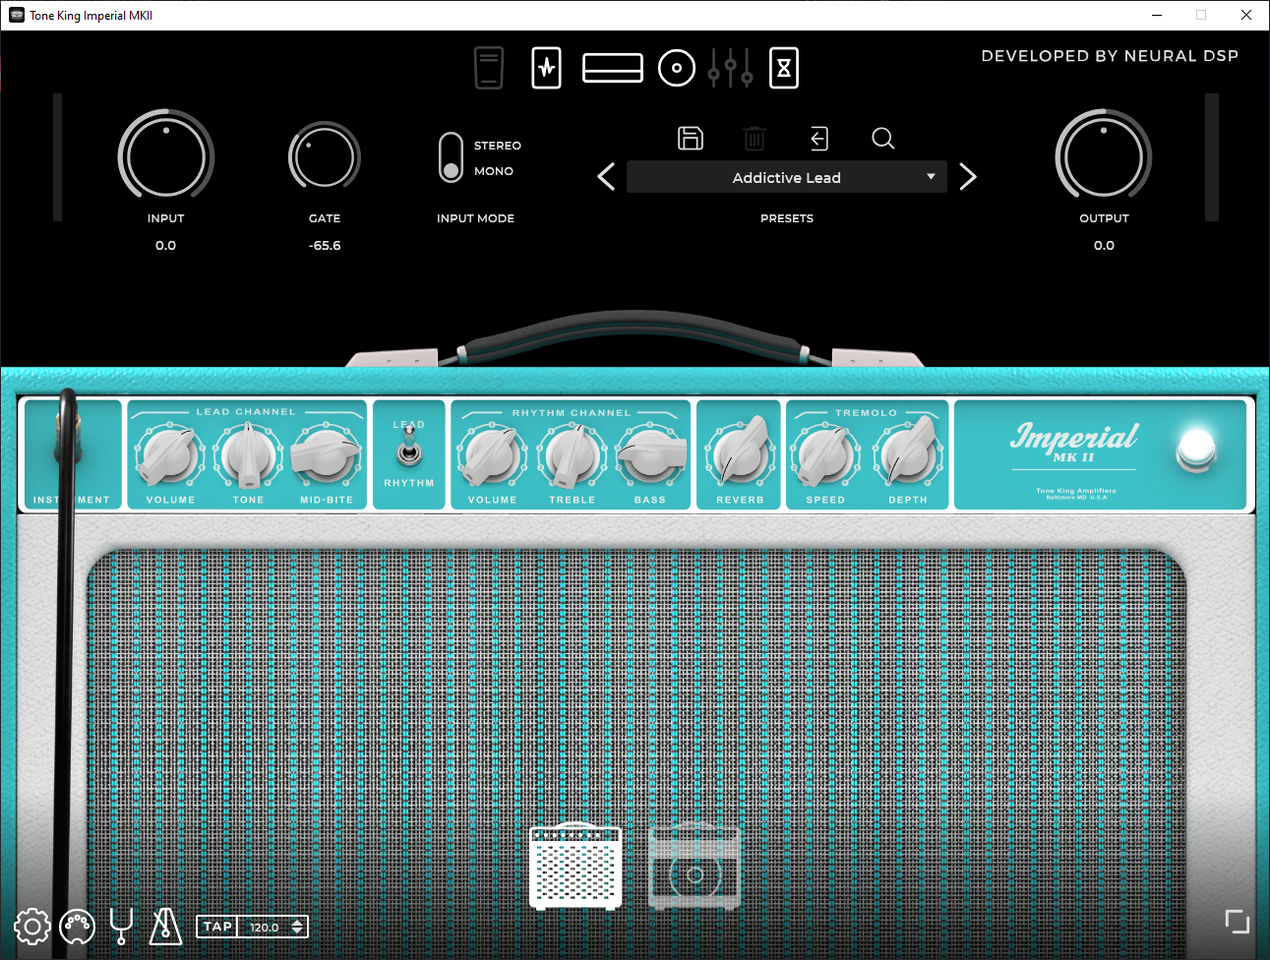Click the Rhythm Channel Treble knob

point(572,455)
